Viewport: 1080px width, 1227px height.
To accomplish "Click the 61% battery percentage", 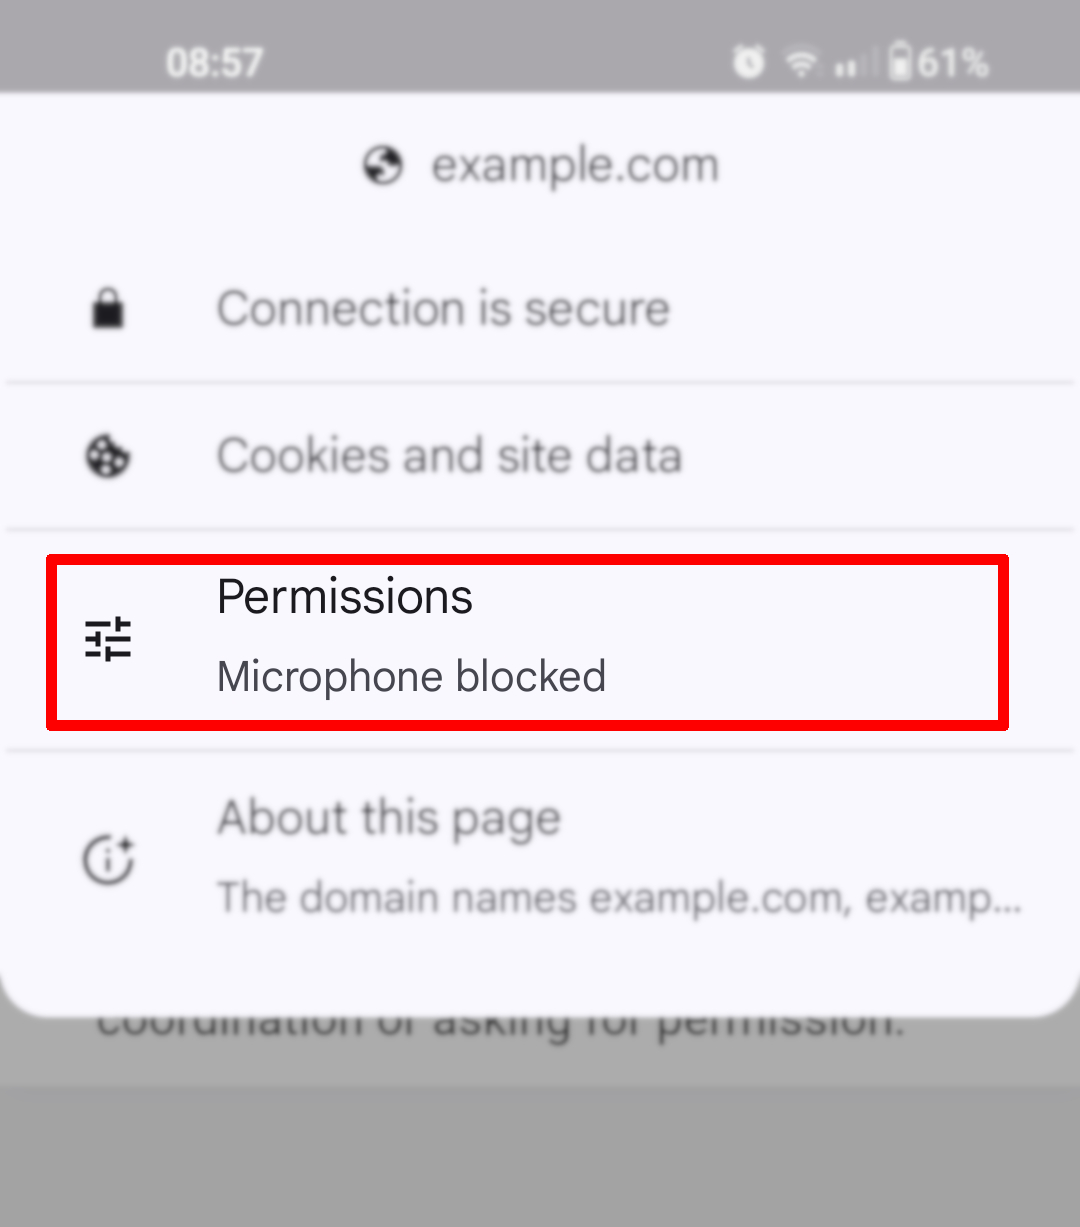I will click(x=952, y=63).
